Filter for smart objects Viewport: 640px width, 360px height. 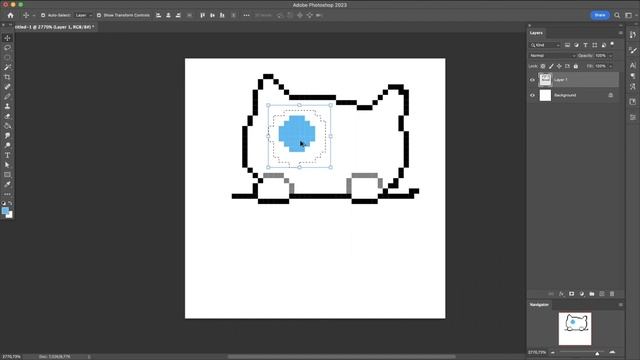pyautogui.click(x=604, y=45)
